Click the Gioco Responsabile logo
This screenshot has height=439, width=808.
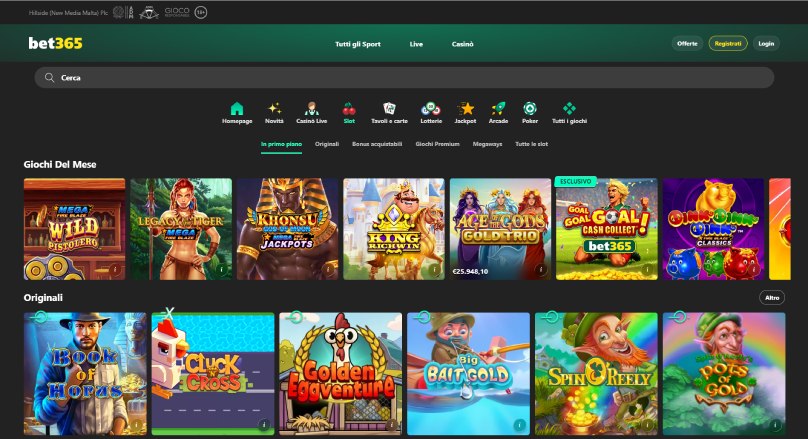(x=177, y=12)
